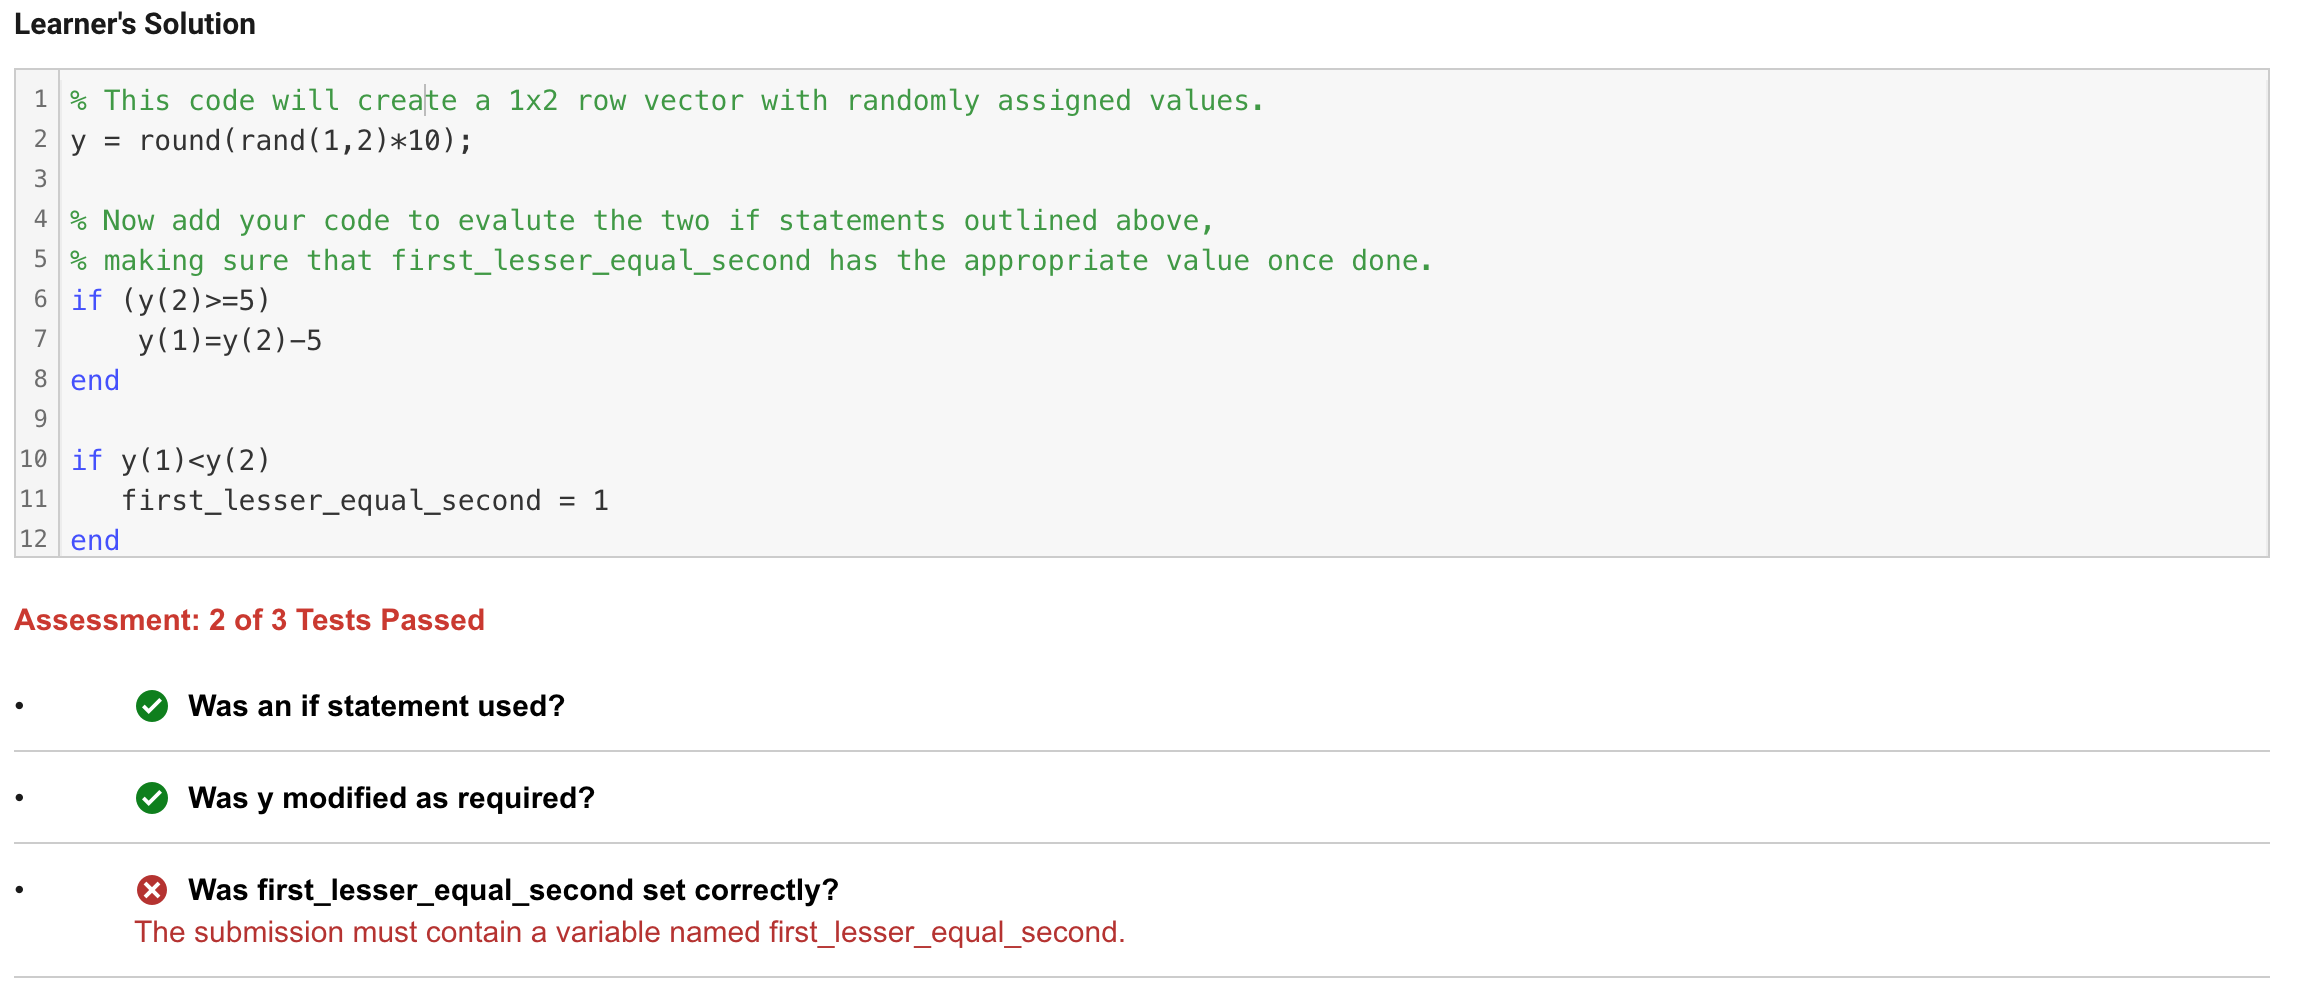Click line number 6 in the gutter
The width and height of the screenshot is (2300, 1000).
coord(40,299)
